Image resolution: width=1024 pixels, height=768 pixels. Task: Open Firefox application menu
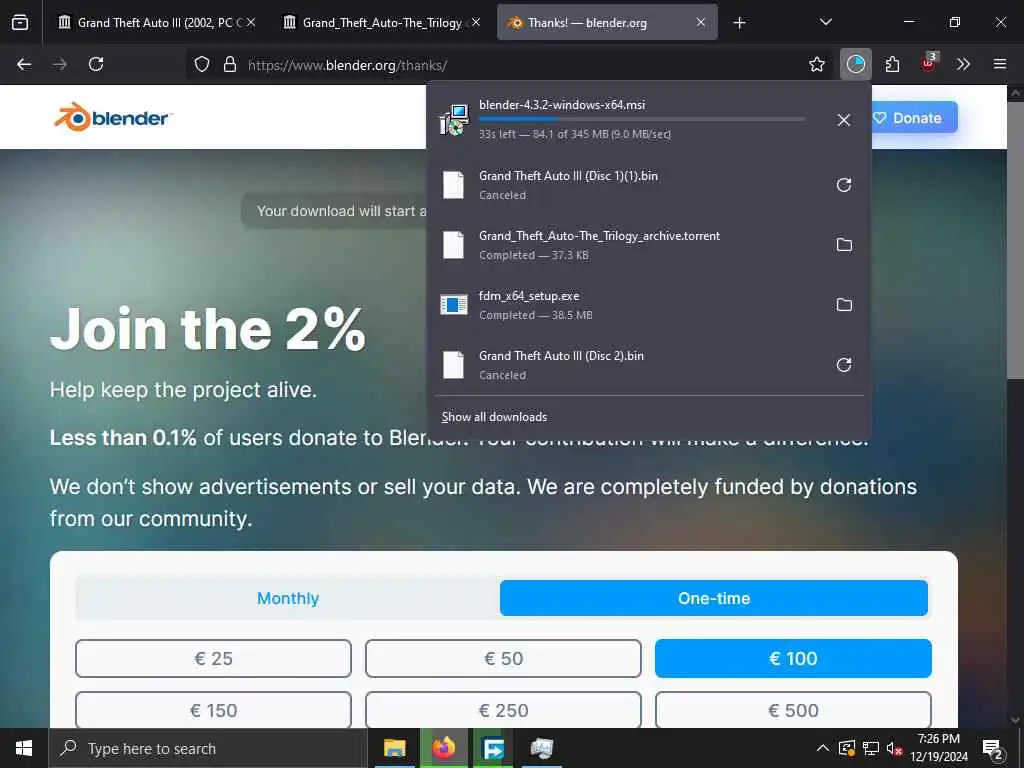point(1000,64)
